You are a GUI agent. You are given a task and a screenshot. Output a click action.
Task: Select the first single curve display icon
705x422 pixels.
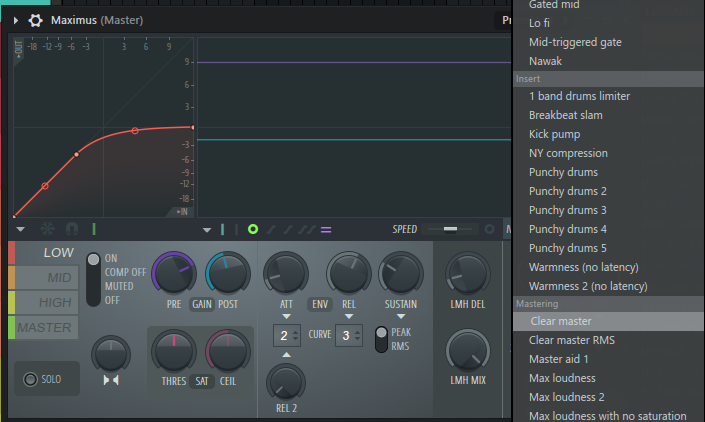click(271, 230)
